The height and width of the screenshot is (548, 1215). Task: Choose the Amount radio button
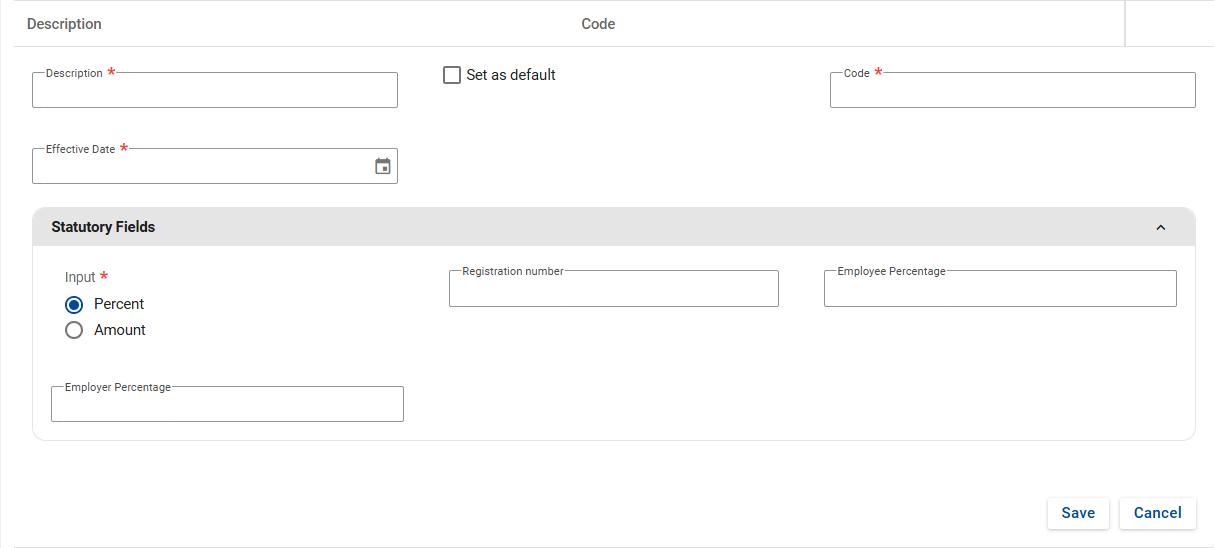74,330
